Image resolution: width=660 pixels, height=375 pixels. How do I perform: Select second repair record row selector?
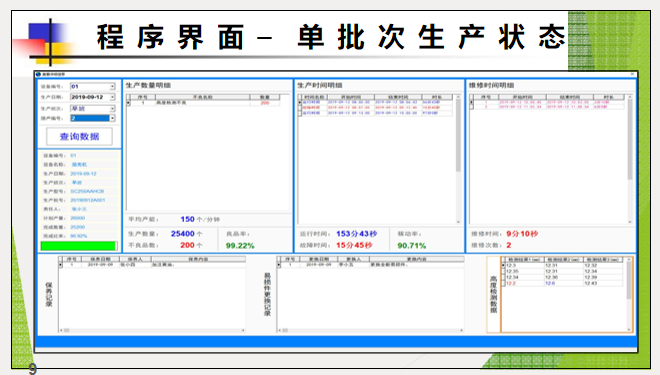(x=472, y=107)
